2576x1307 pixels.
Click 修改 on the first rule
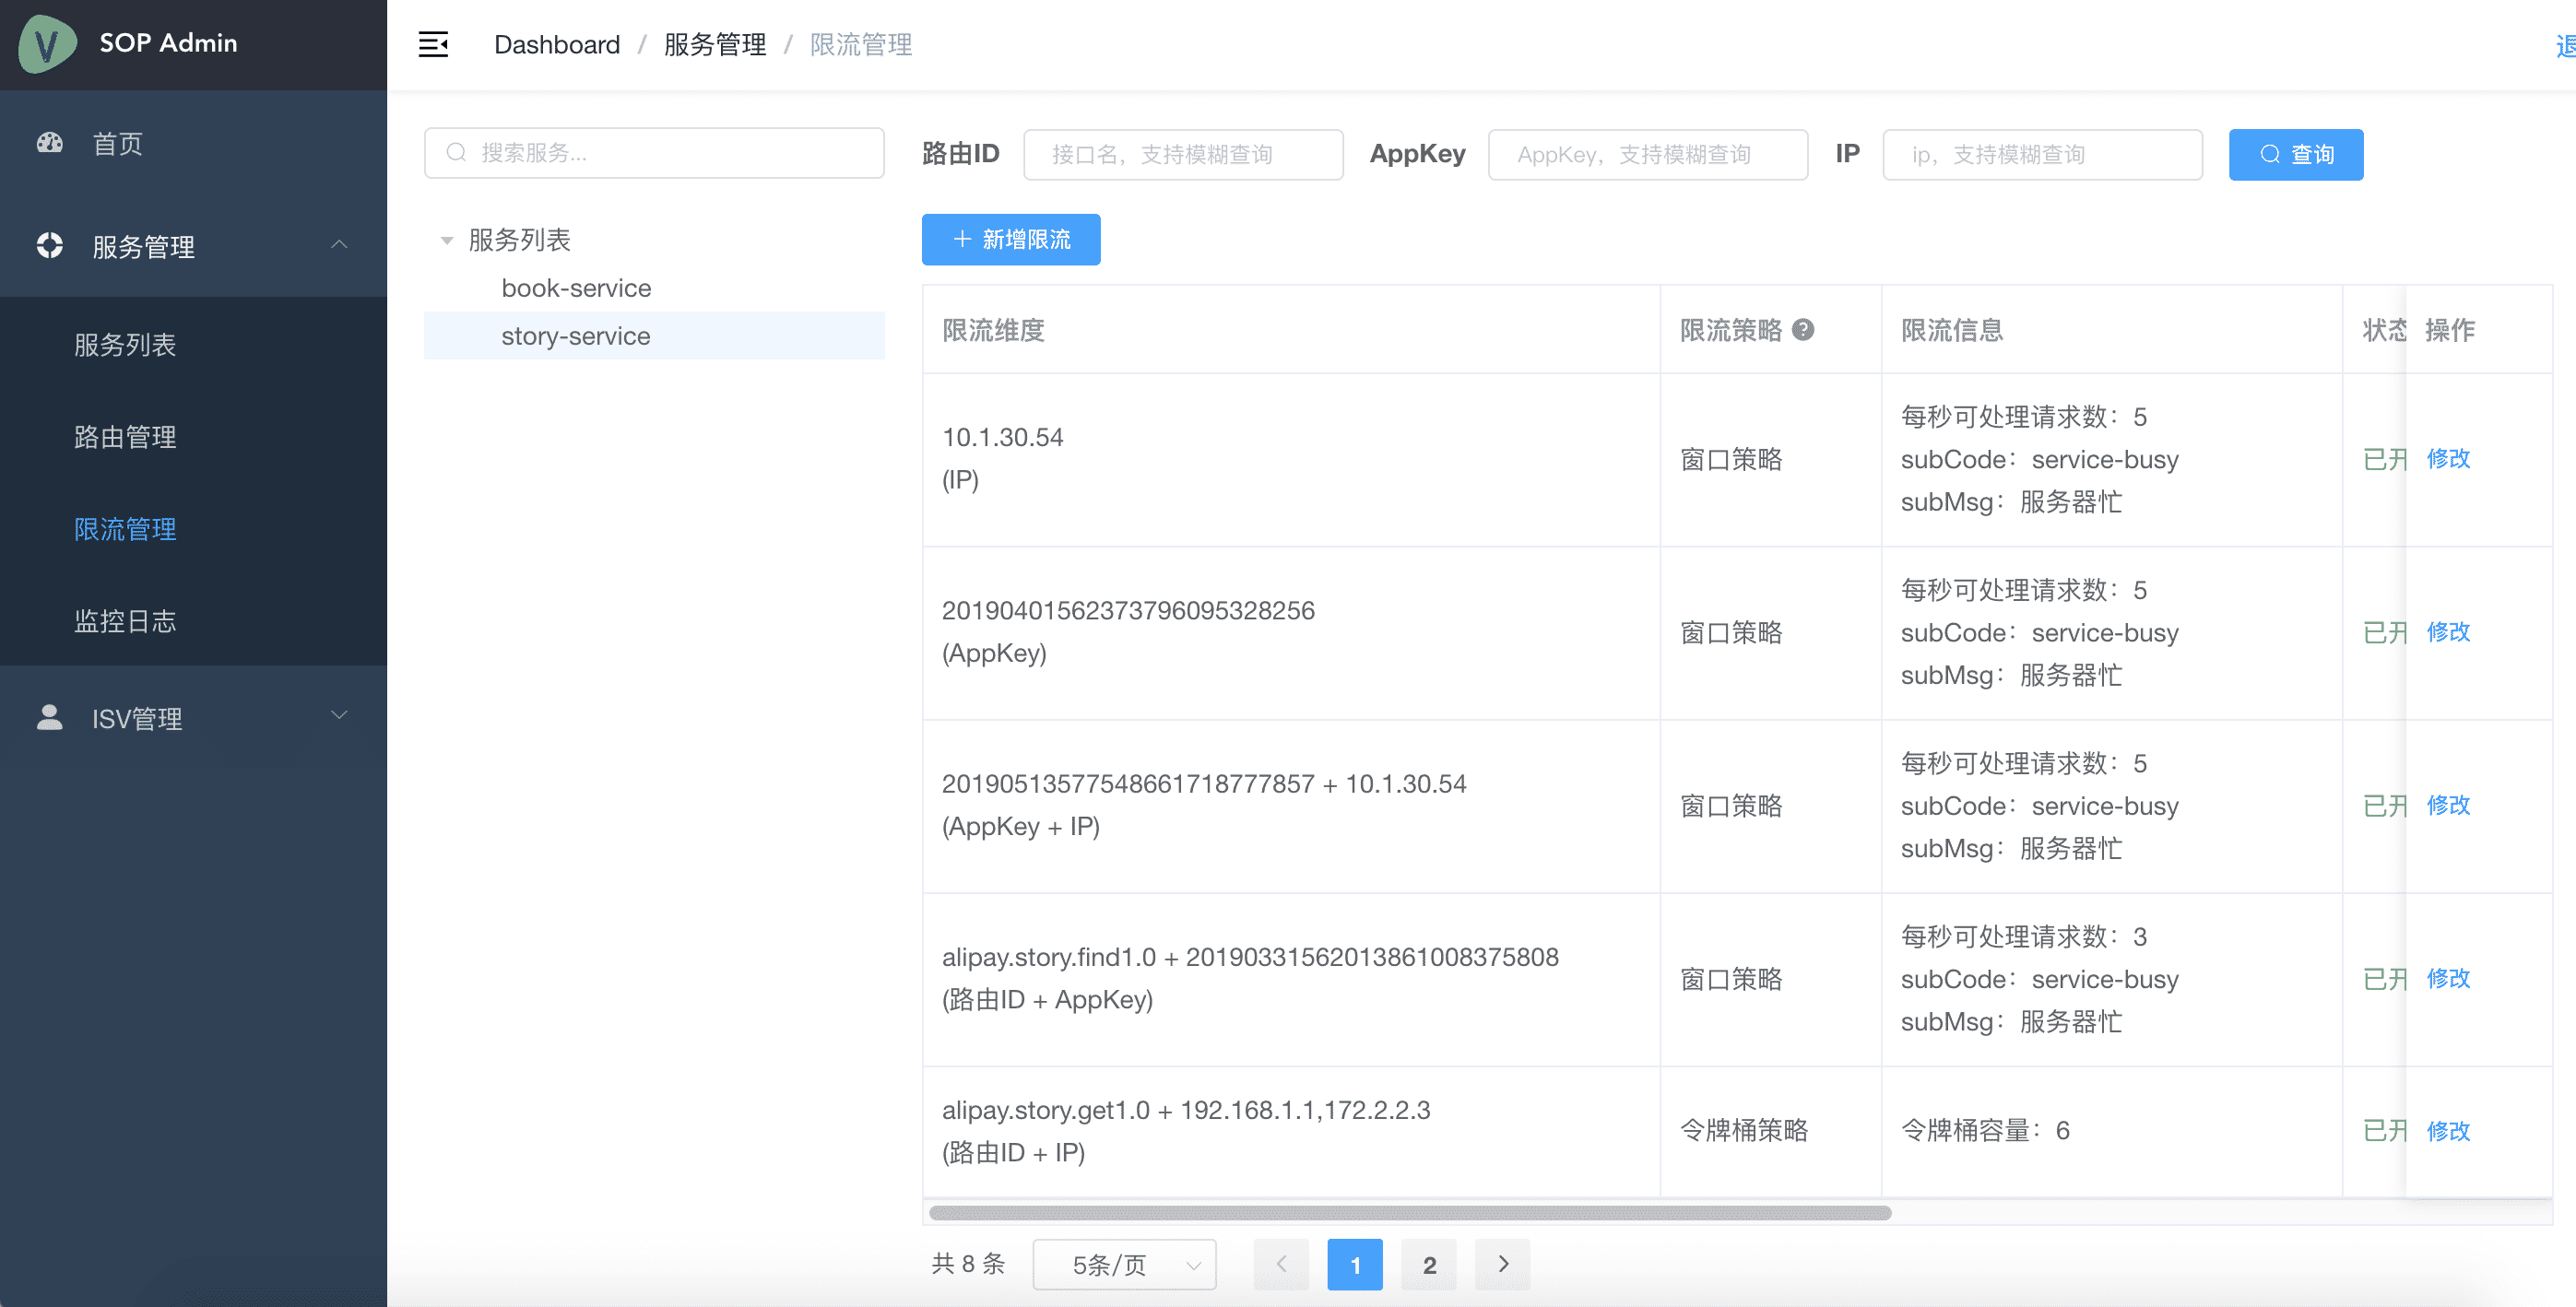click(x=2449, y=459)
